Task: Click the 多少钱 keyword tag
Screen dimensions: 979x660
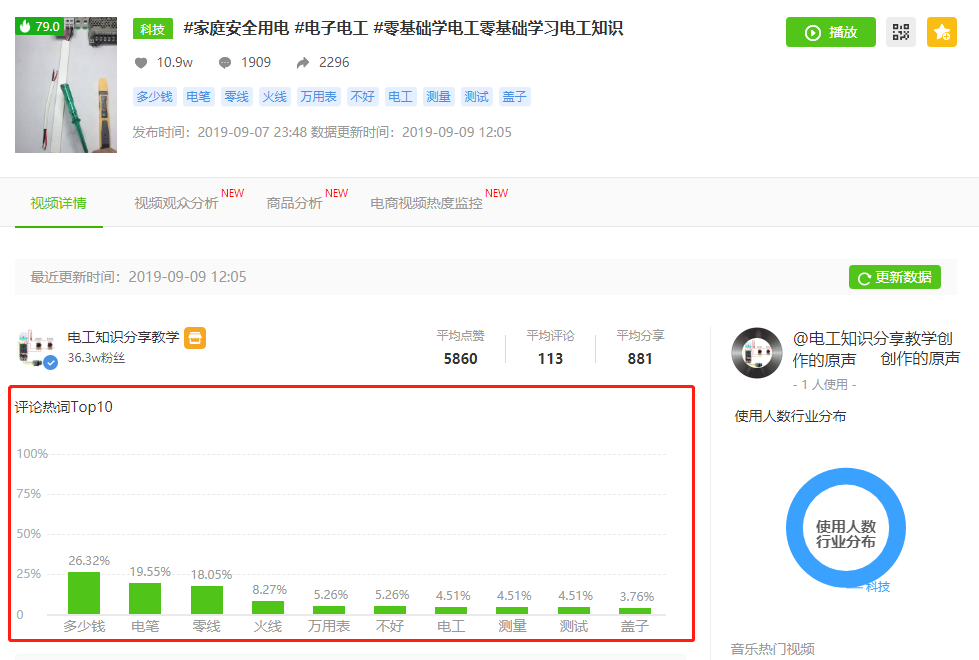Action: pyautogui.click(x=153, y=96)
